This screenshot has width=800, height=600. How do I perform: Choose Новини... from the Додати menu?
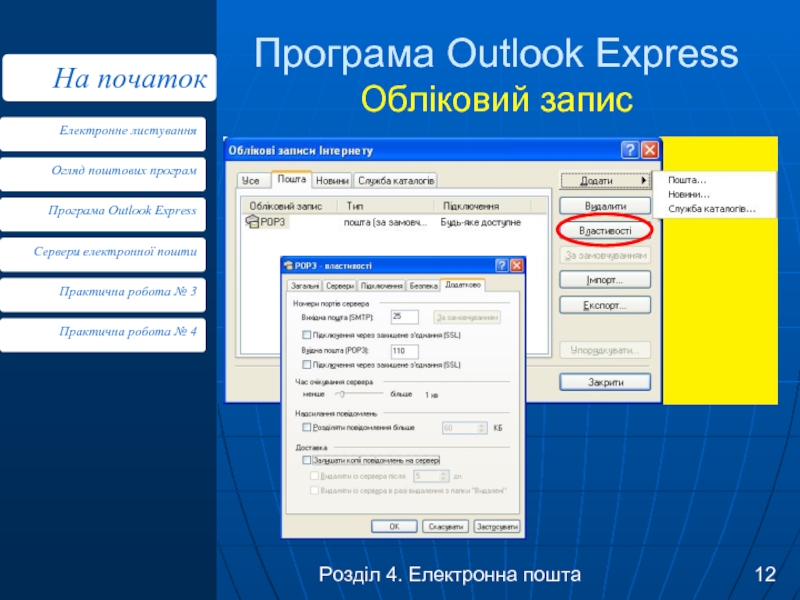click(689, 194)
